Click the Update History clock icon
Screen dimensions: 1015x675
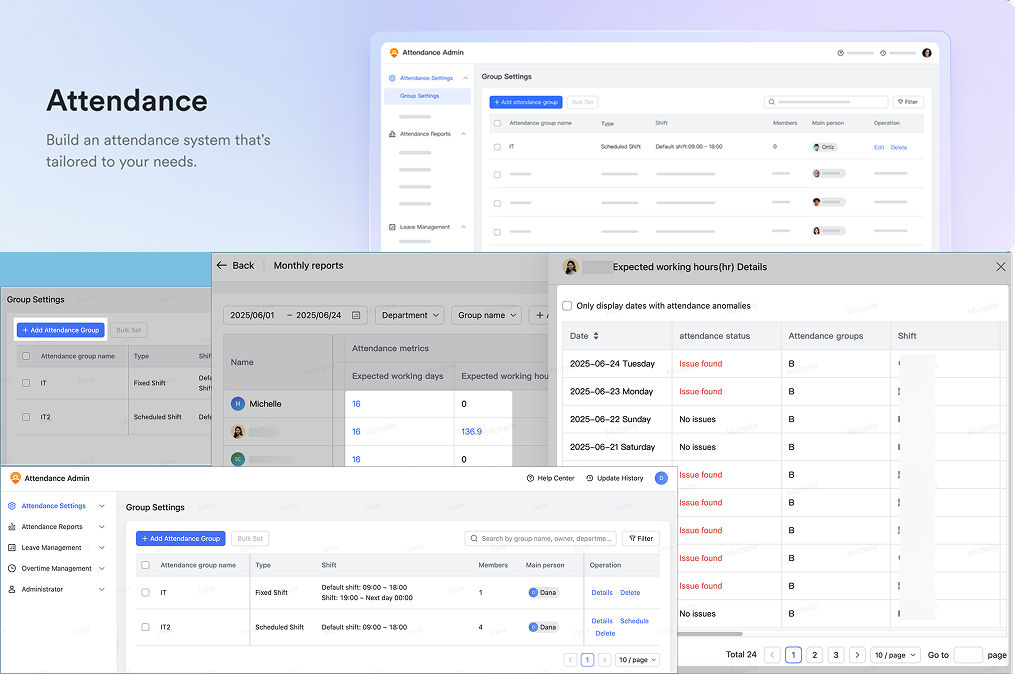[x=590, y=478]
